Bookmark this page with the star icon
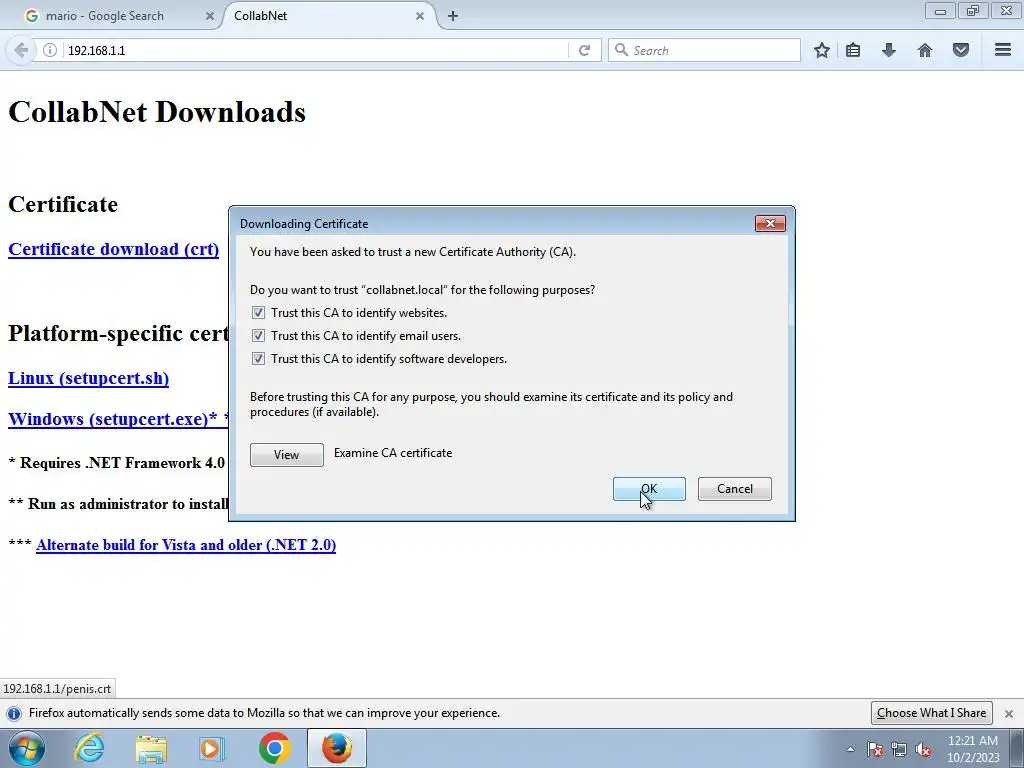Viewport: 1024px width, 768px height. (x=822, y=50)
